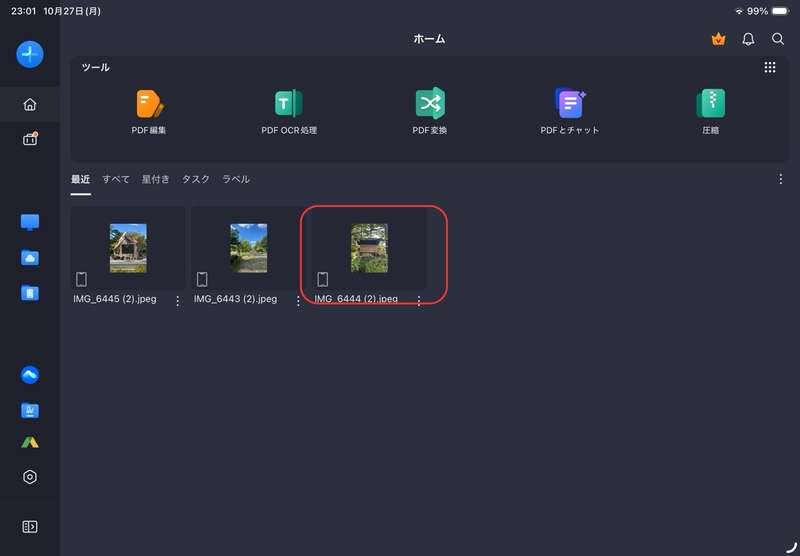This screenshot has width=800, height=556.
Task: Tap the device icon on IMG_6445 card
Action: [81, 279]
